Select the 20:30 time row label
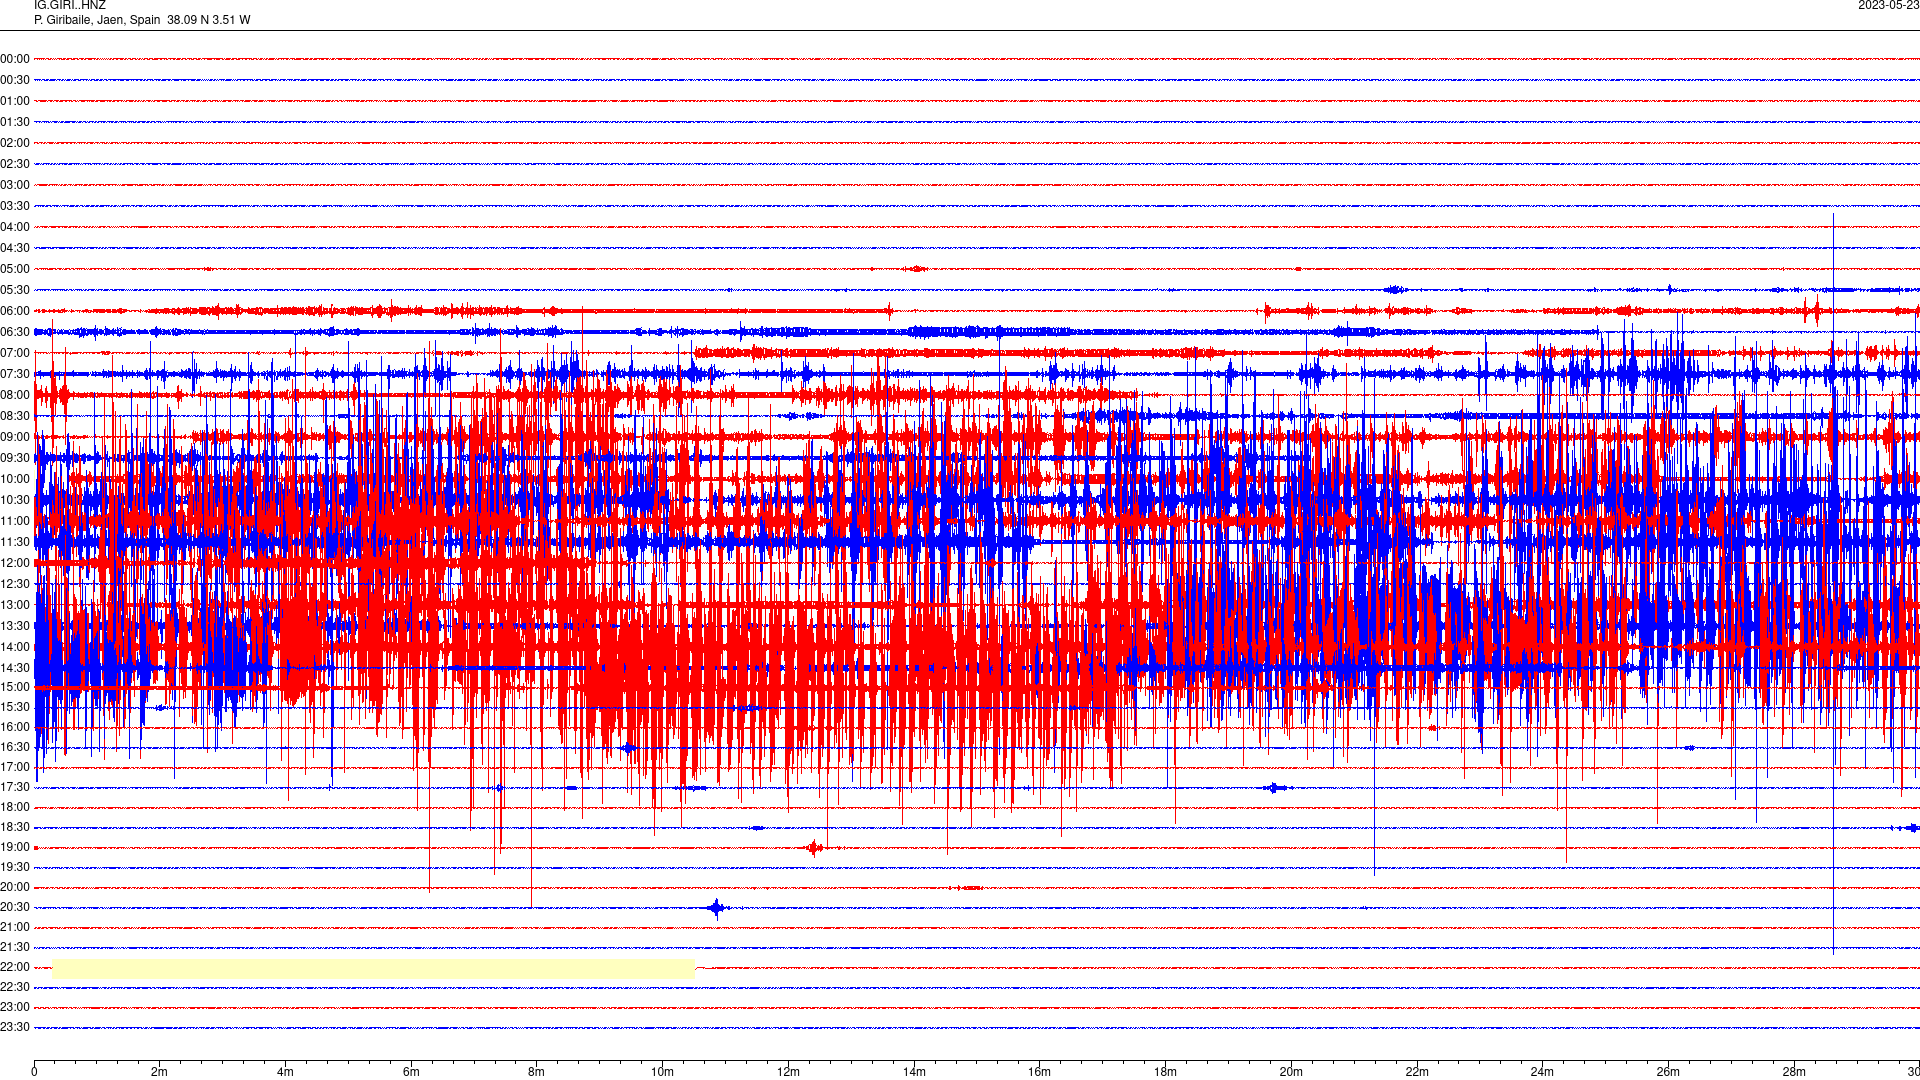Image resolution: width=1920 pixels, height=1080 pixels. point(15,907)
